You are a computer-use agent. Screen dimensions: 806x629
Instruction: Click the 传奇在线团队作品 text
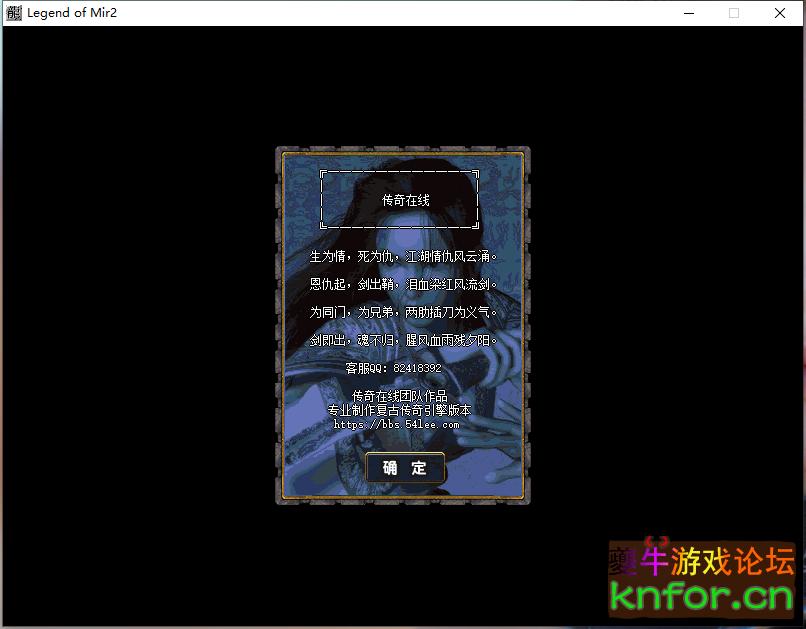[399, 396]
